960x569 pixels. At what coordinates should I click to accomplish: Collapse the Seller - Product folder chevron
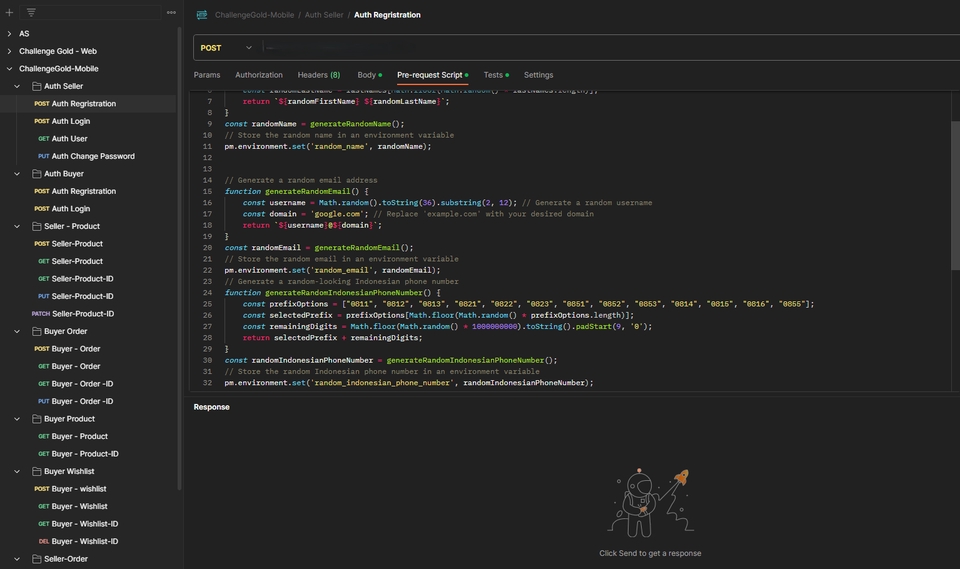click(x=17, y=227)
